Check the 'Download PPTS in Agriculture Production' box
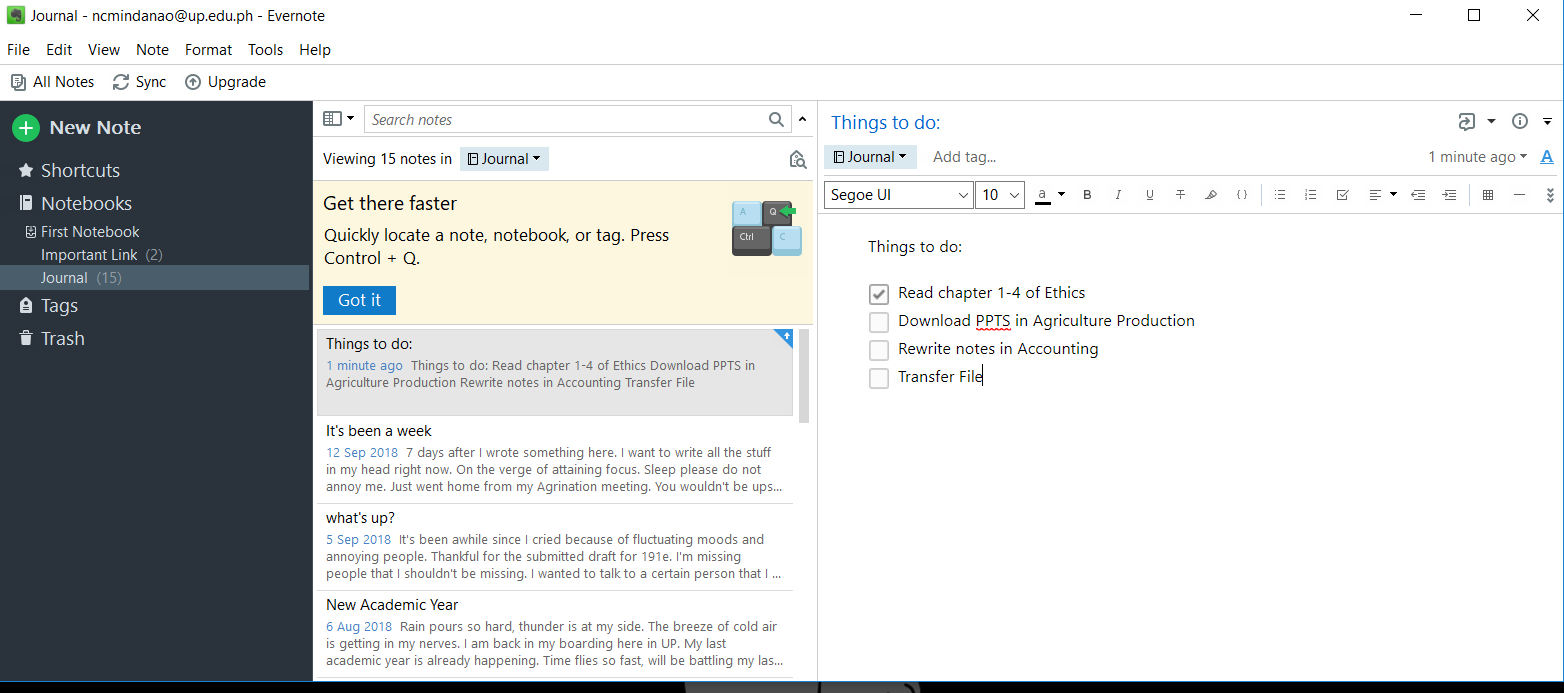Viewport: 1564px width, 693px height. pos(879,322)
